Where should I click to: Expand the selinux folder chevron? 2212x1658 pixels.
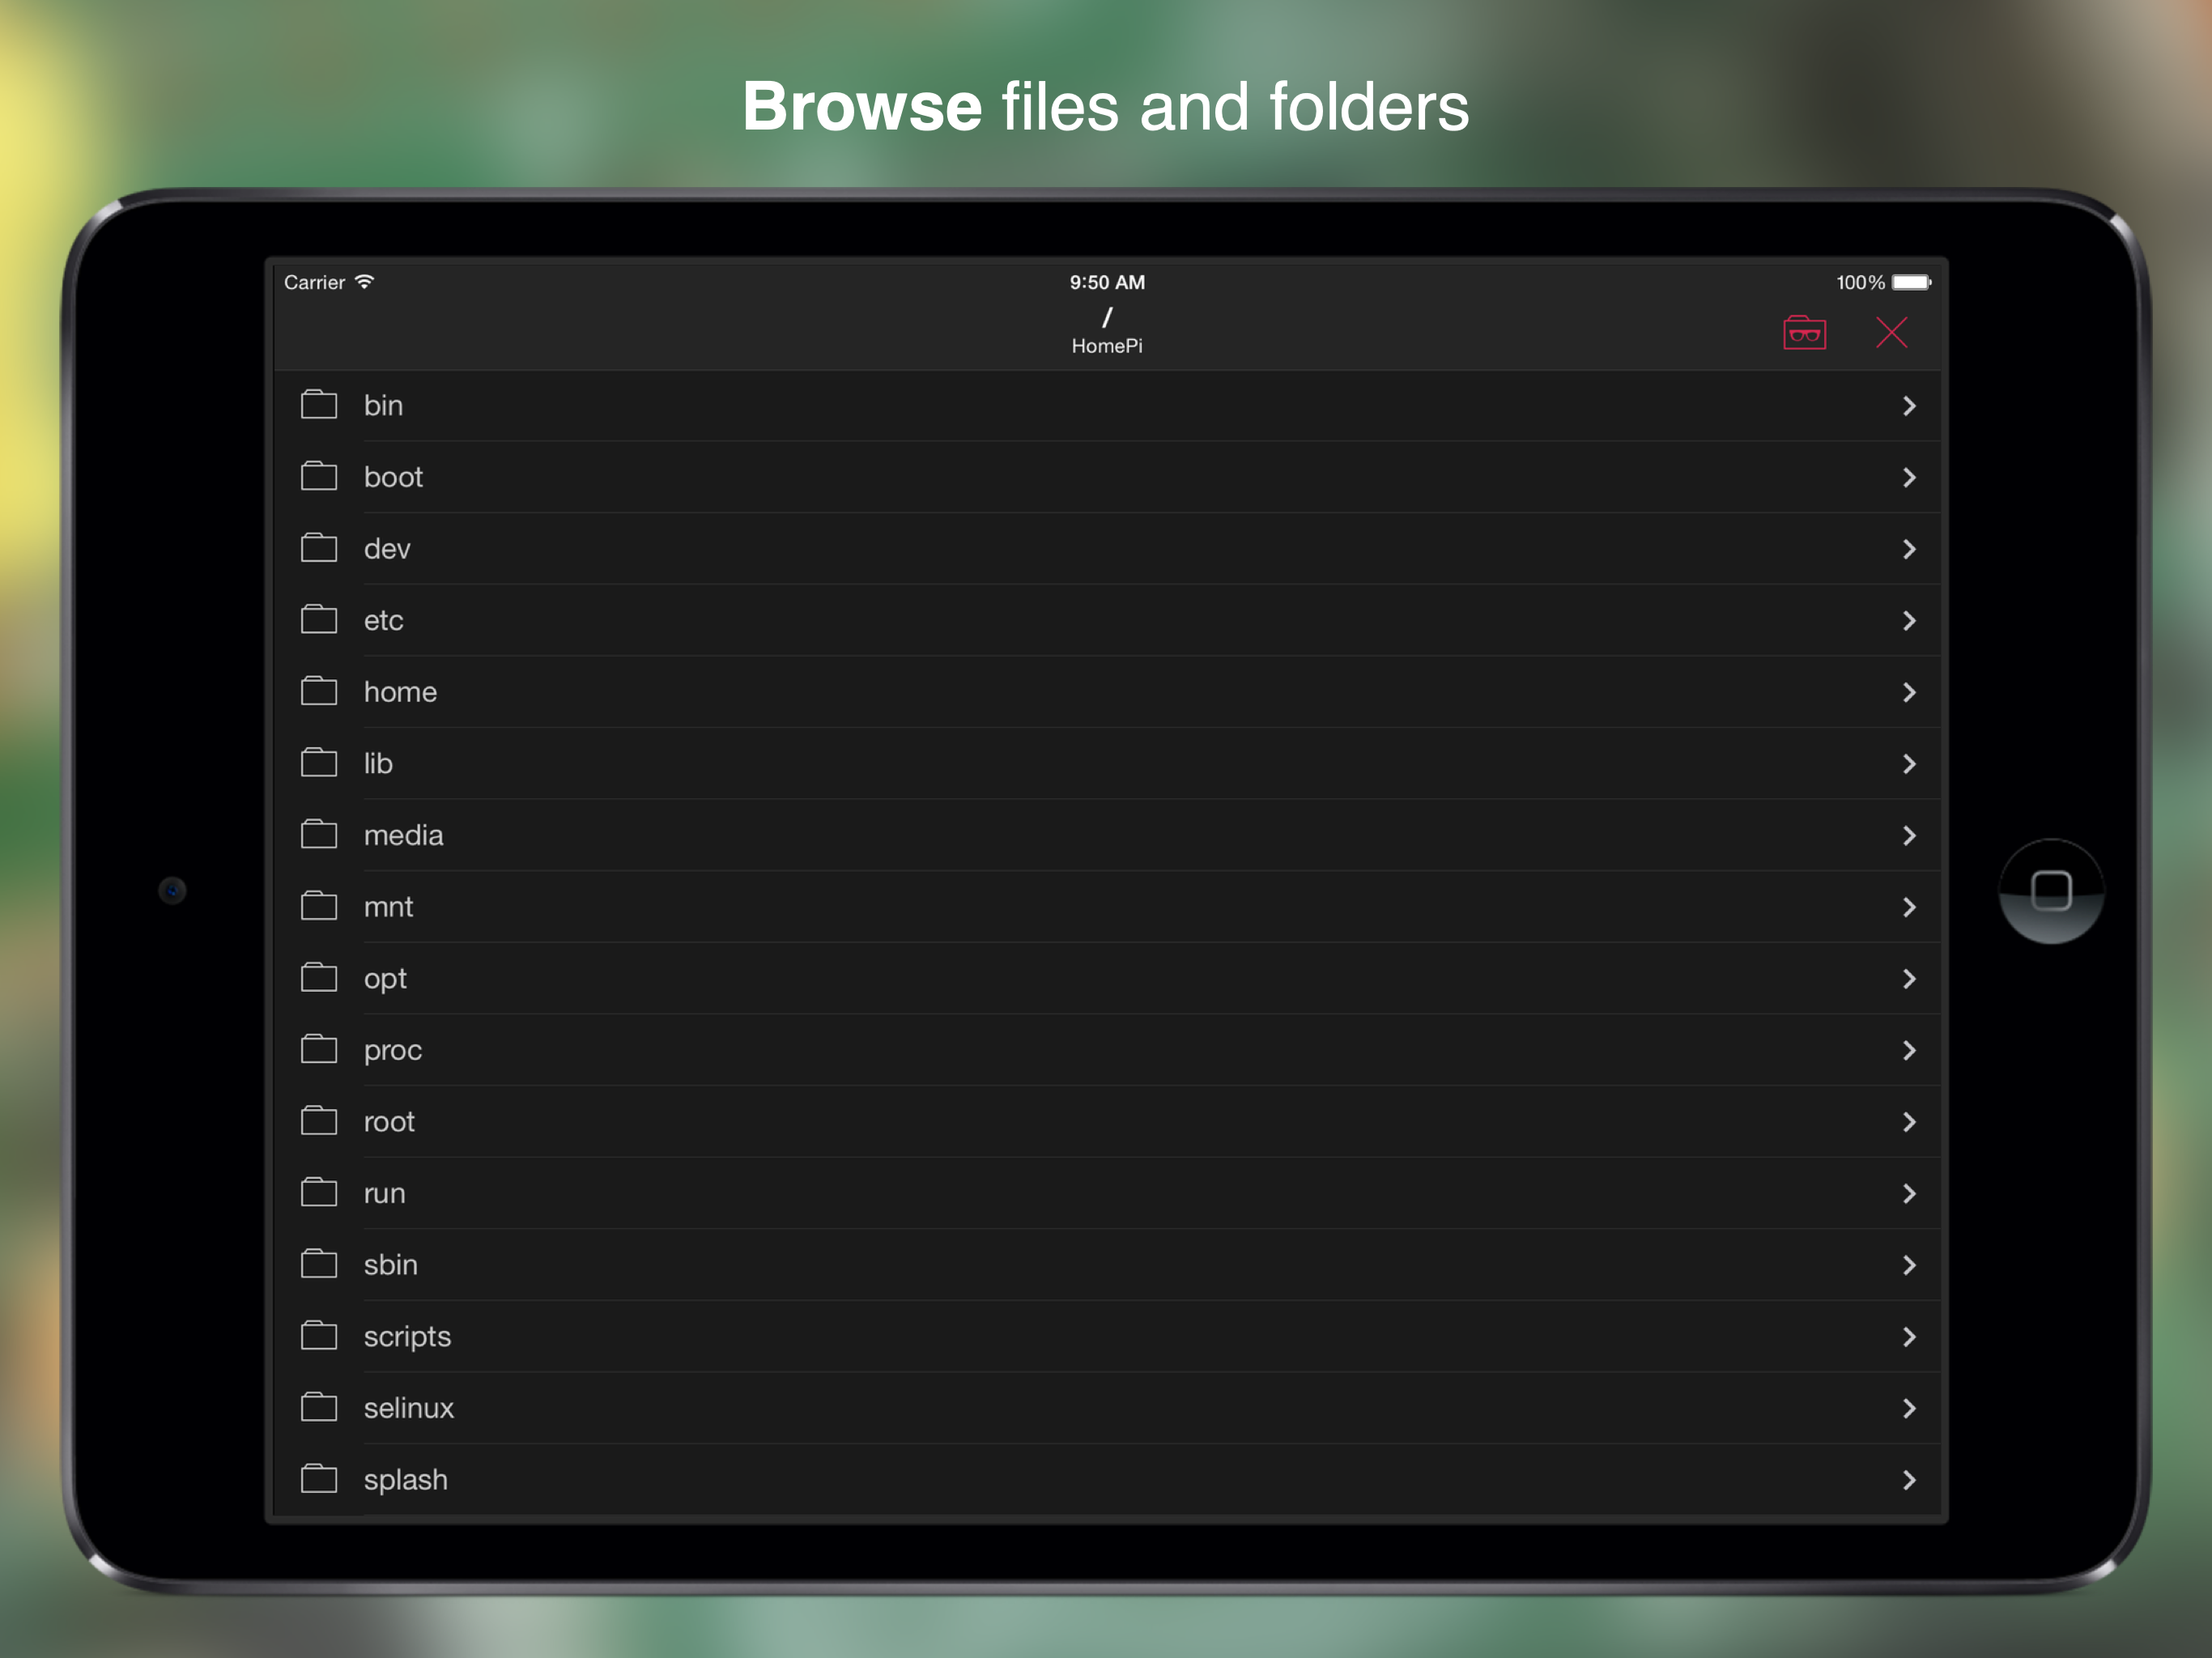pyautogui.click(x=1908, y=1408)
